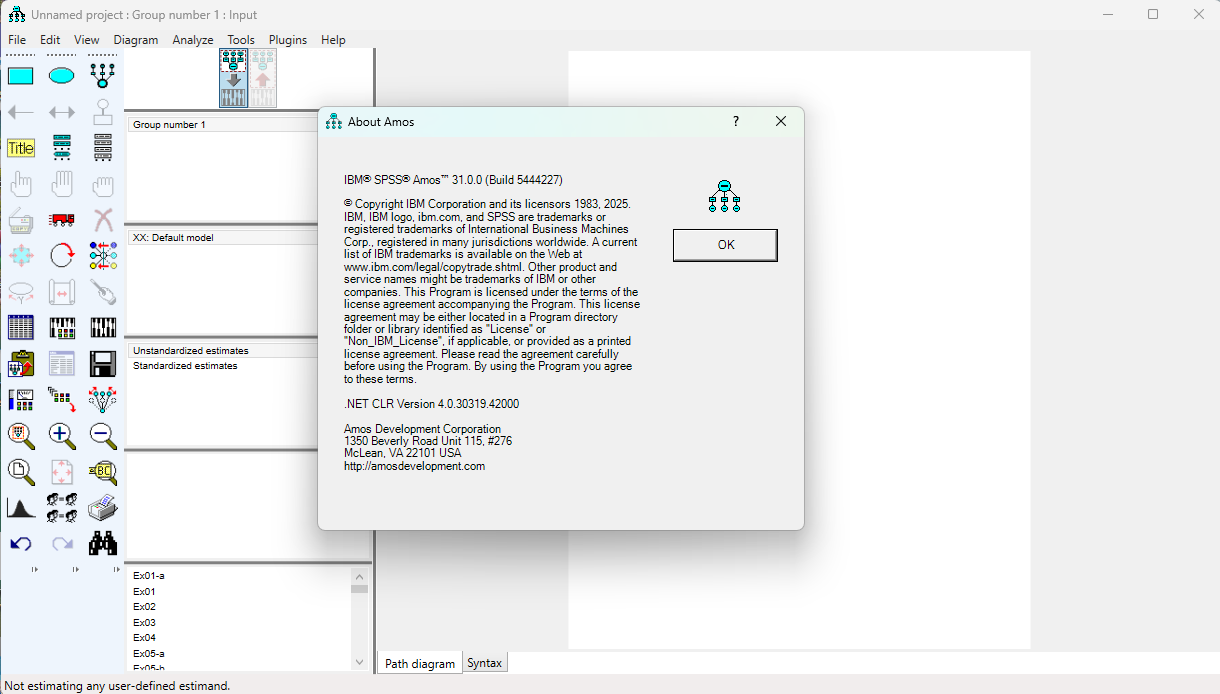The height and width of the screenshot is (694, 1220).
Task: Select the Draw observed variables rectangle tool
Action: click(x=21, y=76)
